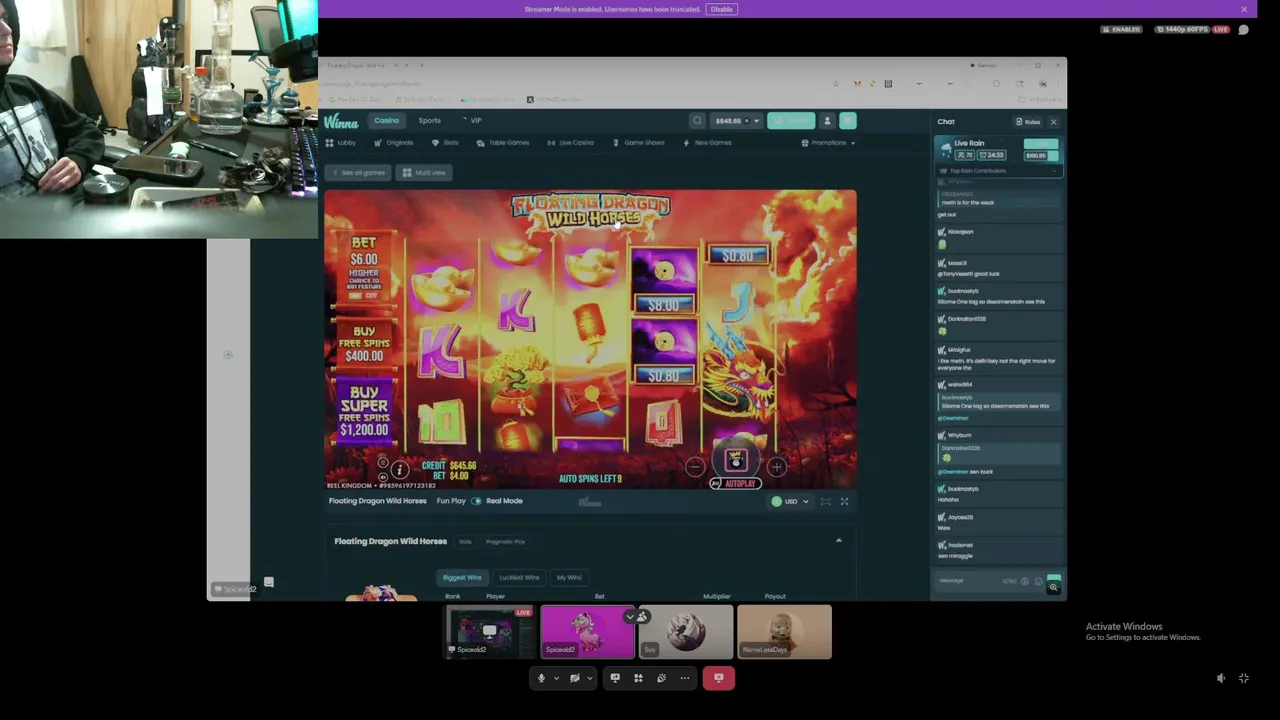Increase the slot bet with plus
Viewport: 1280px width, 720px height.
pos(777,466)
